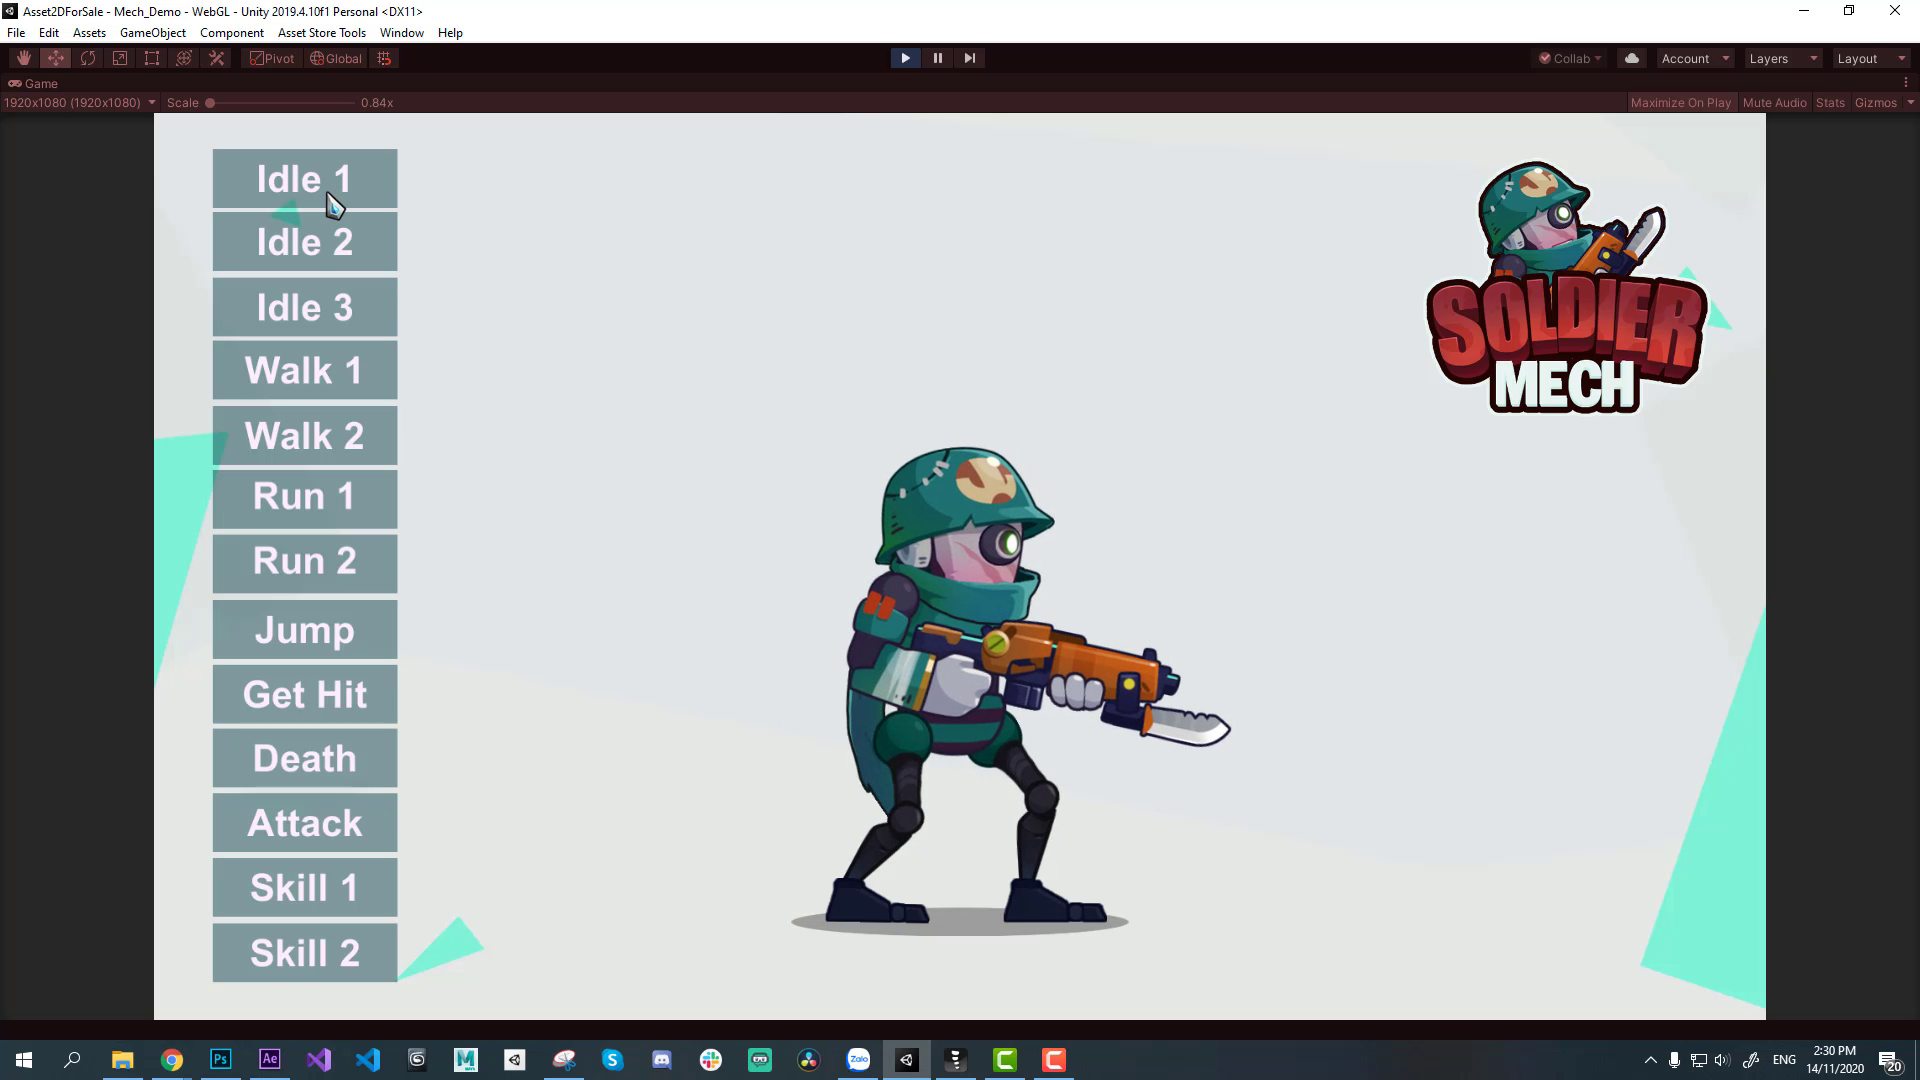Play the Idle 1 animation
1920x1080 pixels.
[x=305, y=179]
